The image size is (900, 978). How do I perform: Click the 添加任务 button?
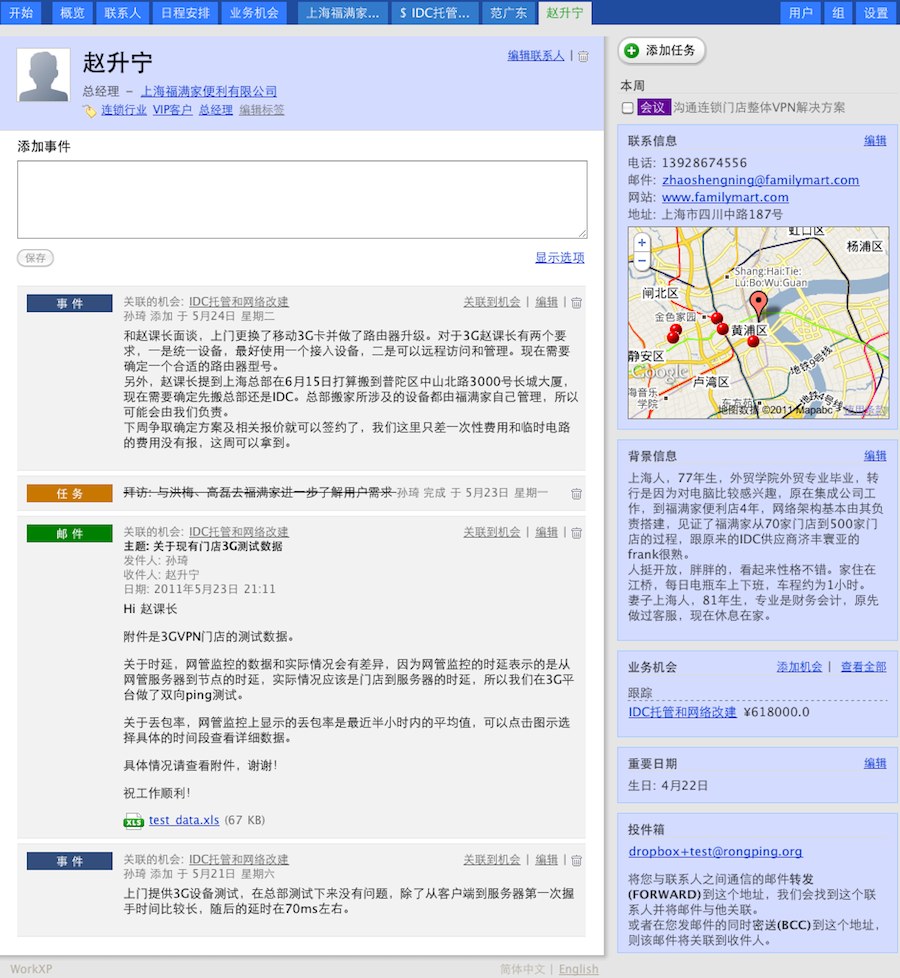click(662, 51)
